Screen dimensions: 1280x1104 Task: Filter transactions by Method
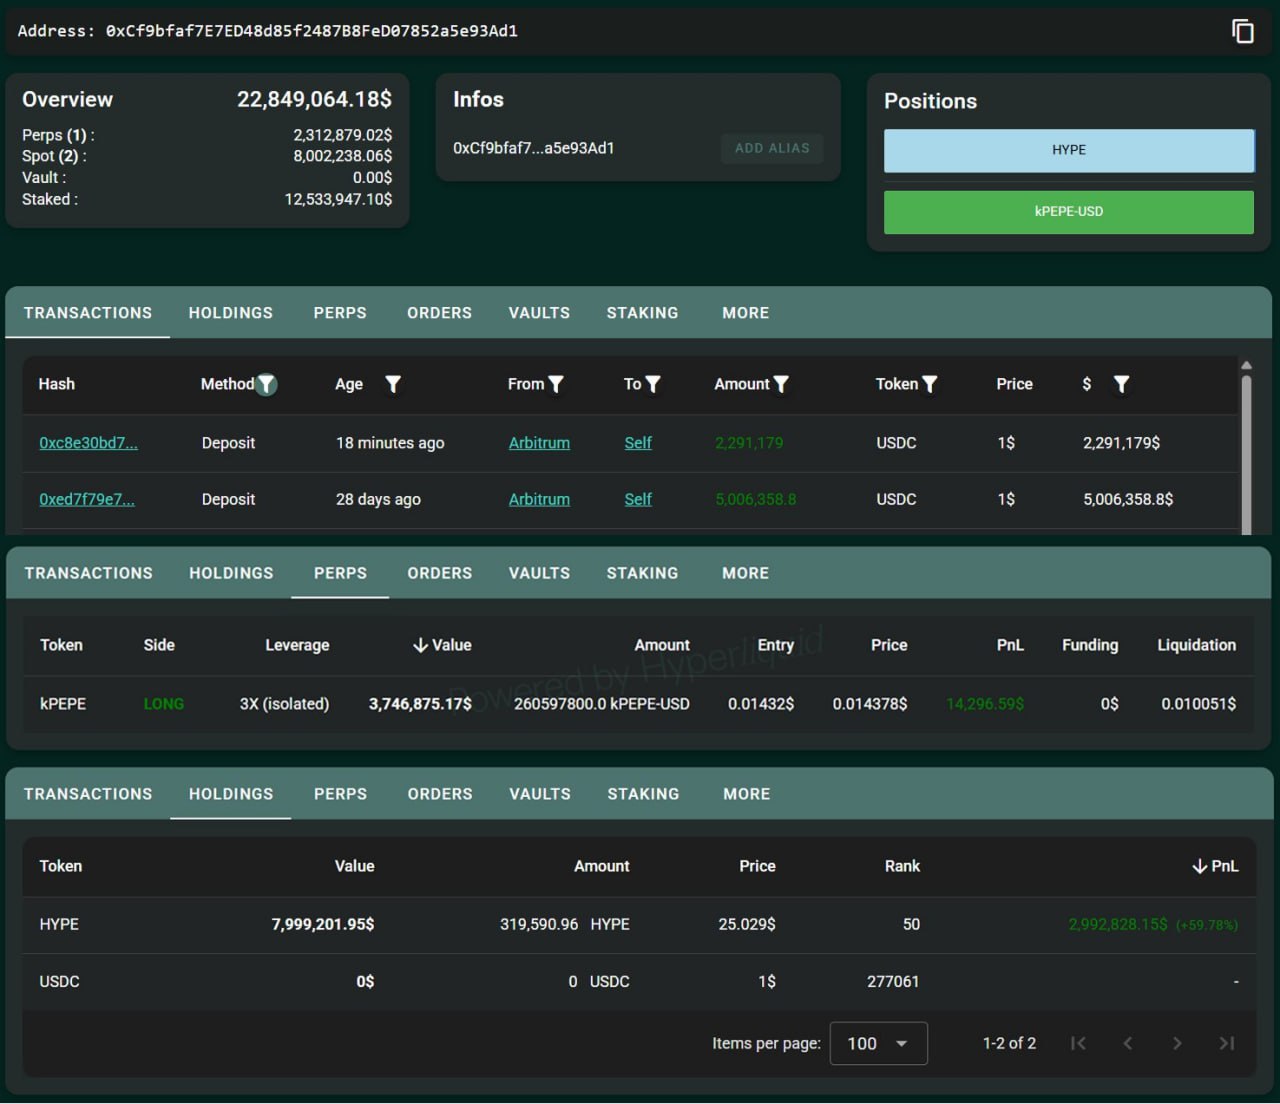(x=266, y=384)
